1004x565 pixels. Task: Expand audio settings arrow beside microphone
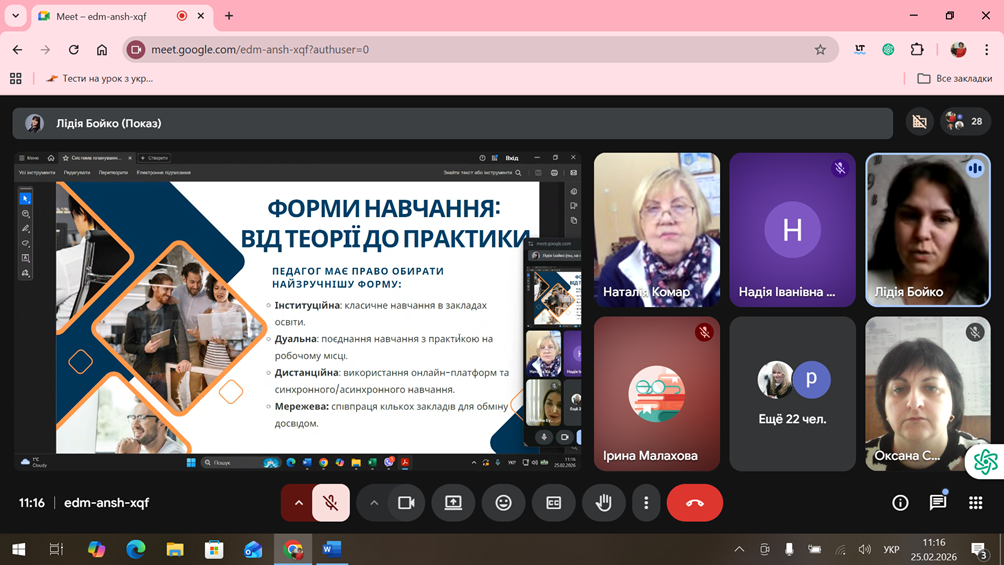(x=298, y=503)
